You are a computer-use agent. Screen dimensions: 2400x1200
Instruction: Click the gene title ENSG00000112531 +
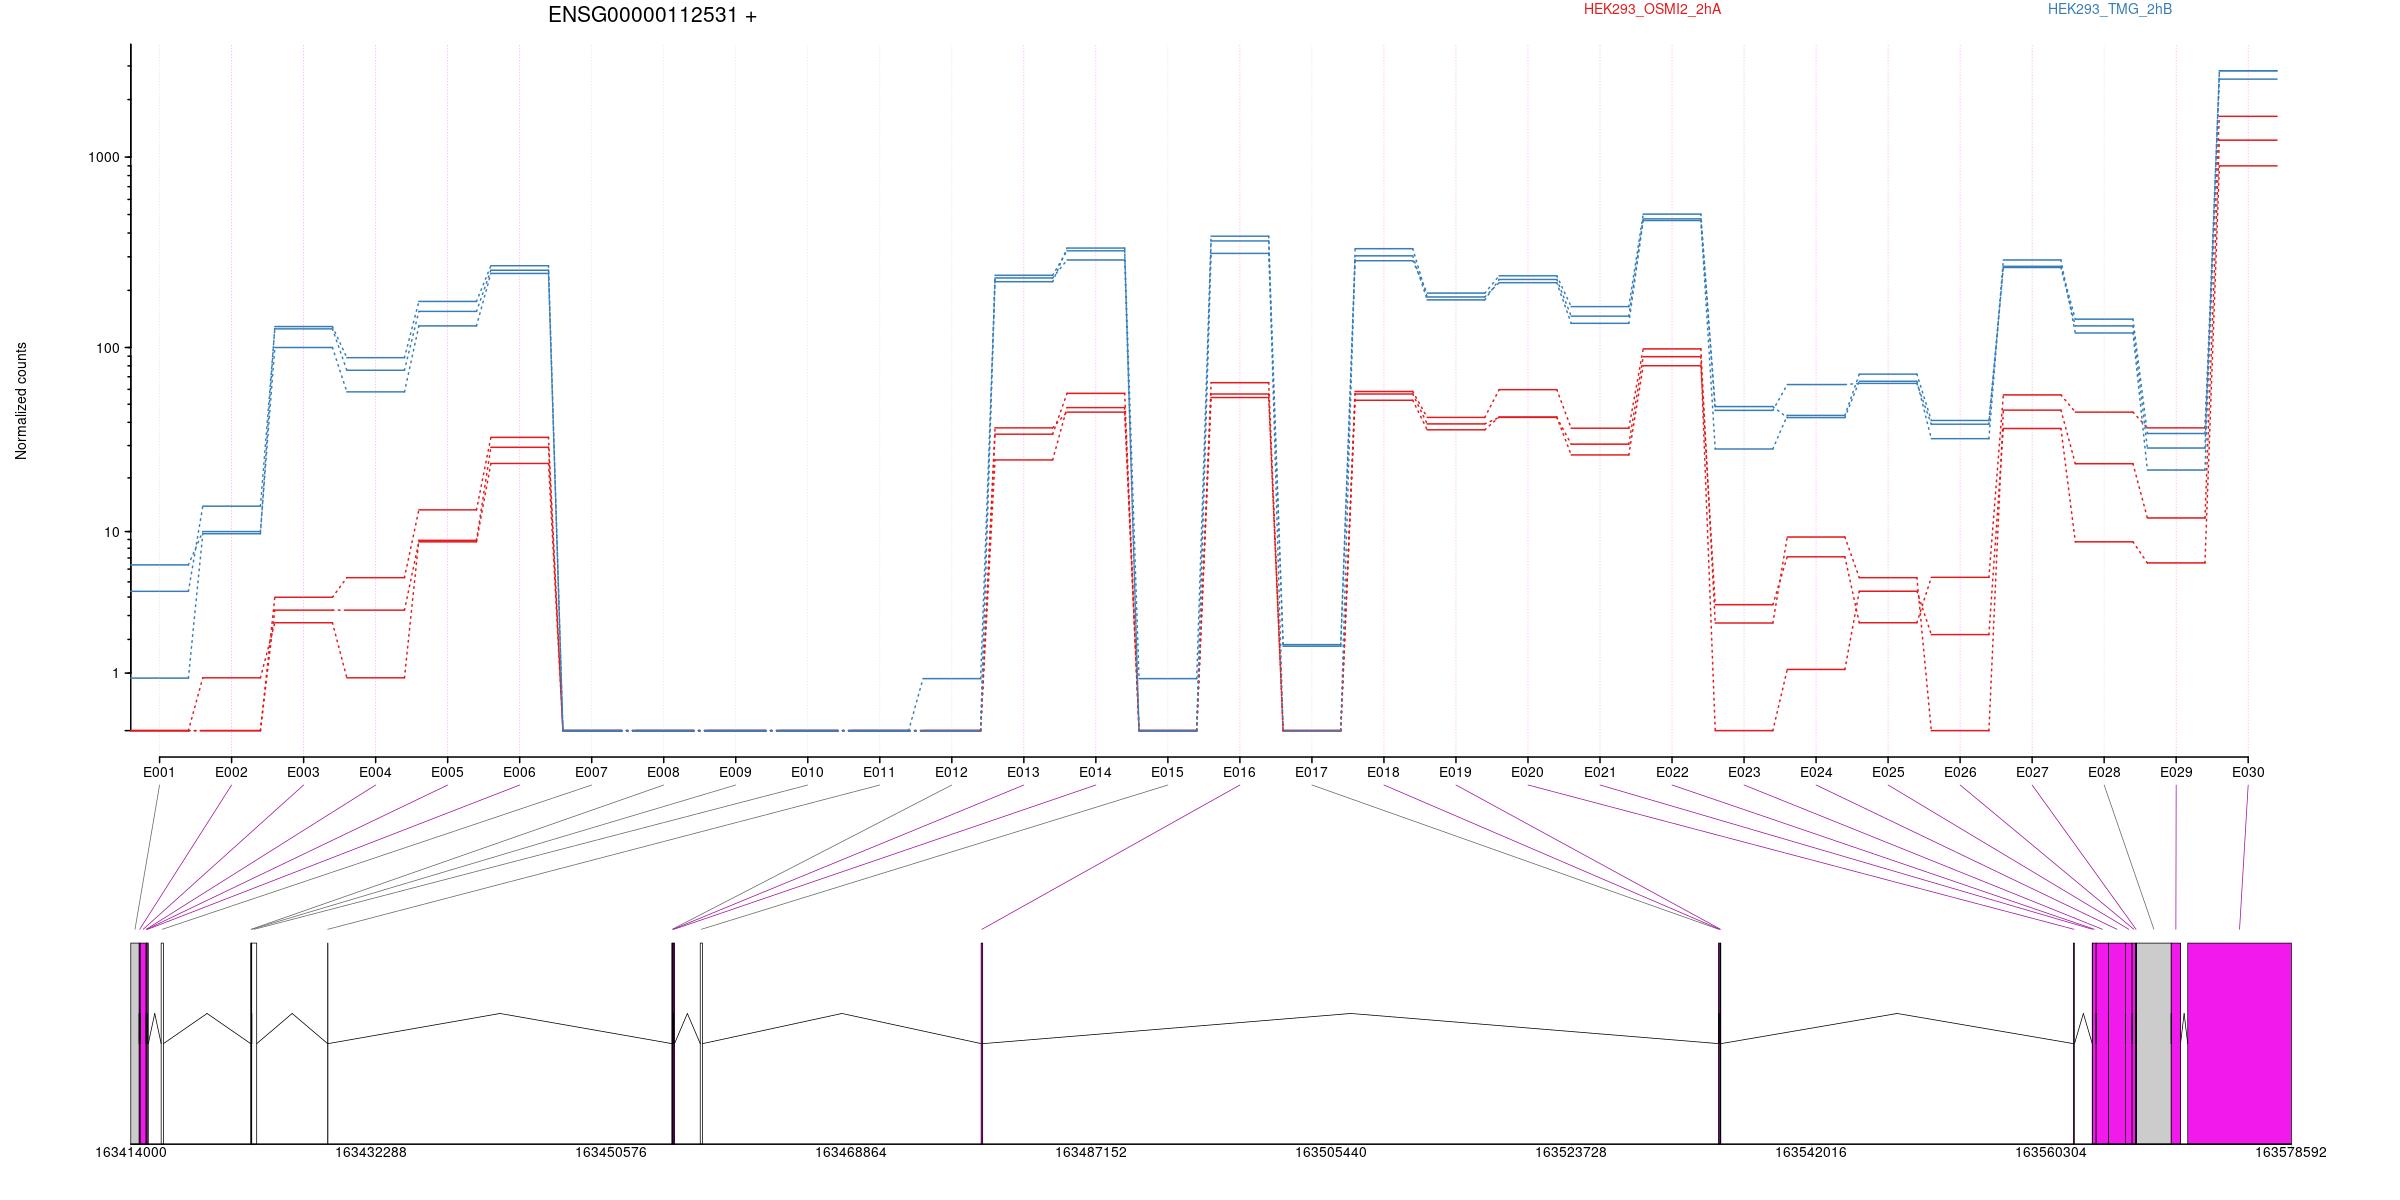tap(652, 16)
